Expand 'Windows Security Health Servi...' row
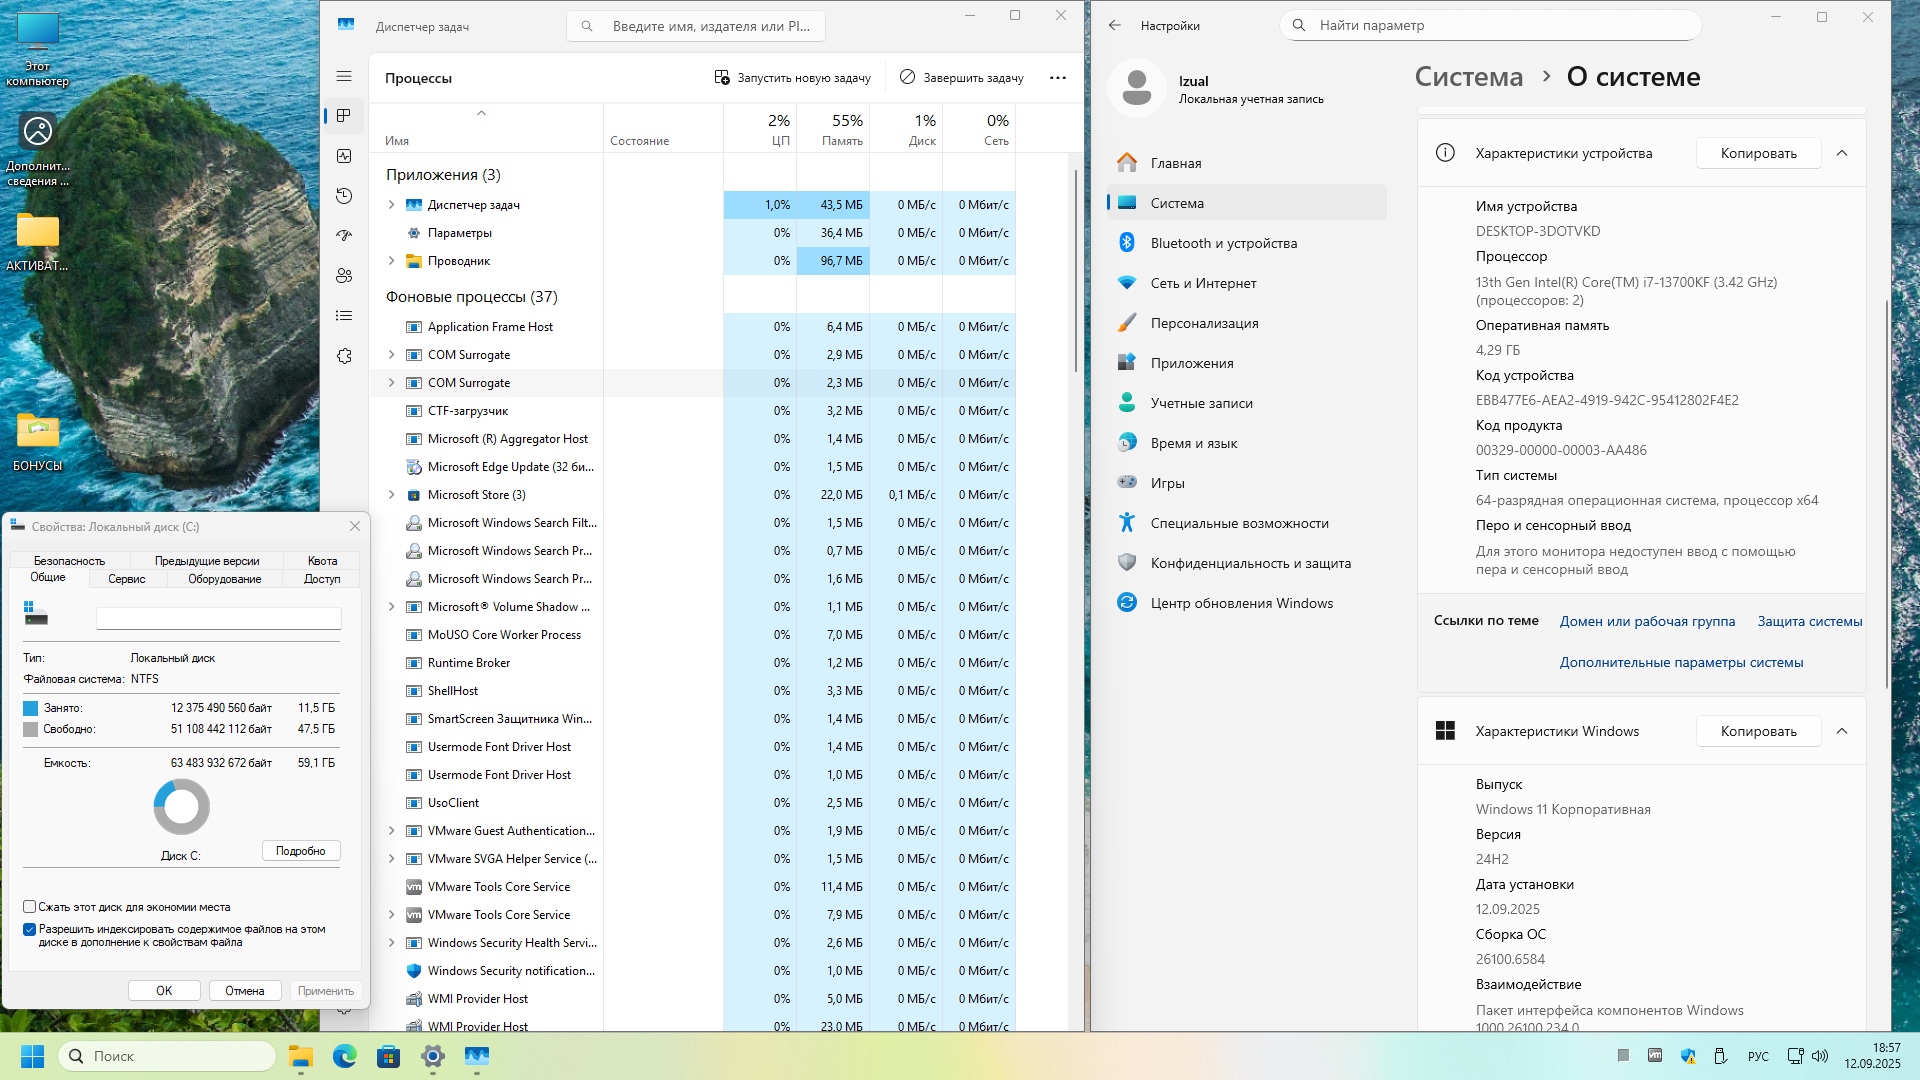 click(x=392, y=943)
